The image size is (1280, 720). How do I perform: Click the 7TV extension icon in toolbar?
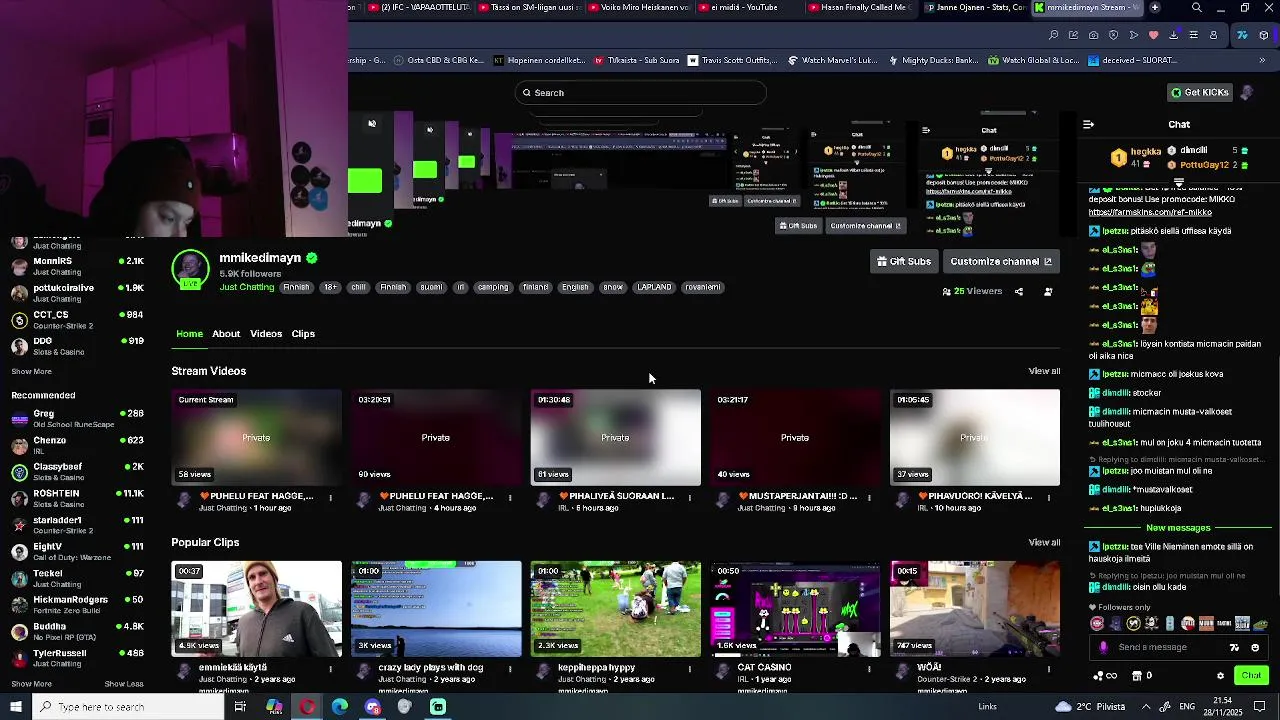coord(1242,35)
